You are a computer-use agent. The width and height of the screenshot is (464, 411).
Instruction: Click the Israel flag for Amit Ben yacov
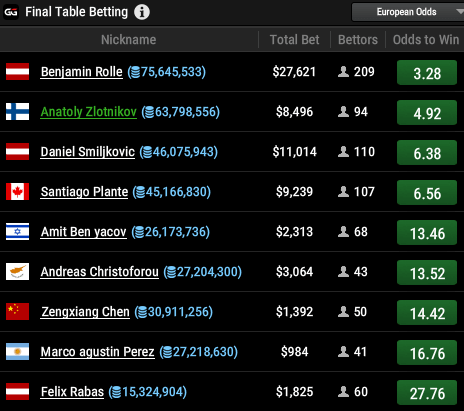(17, 232)
